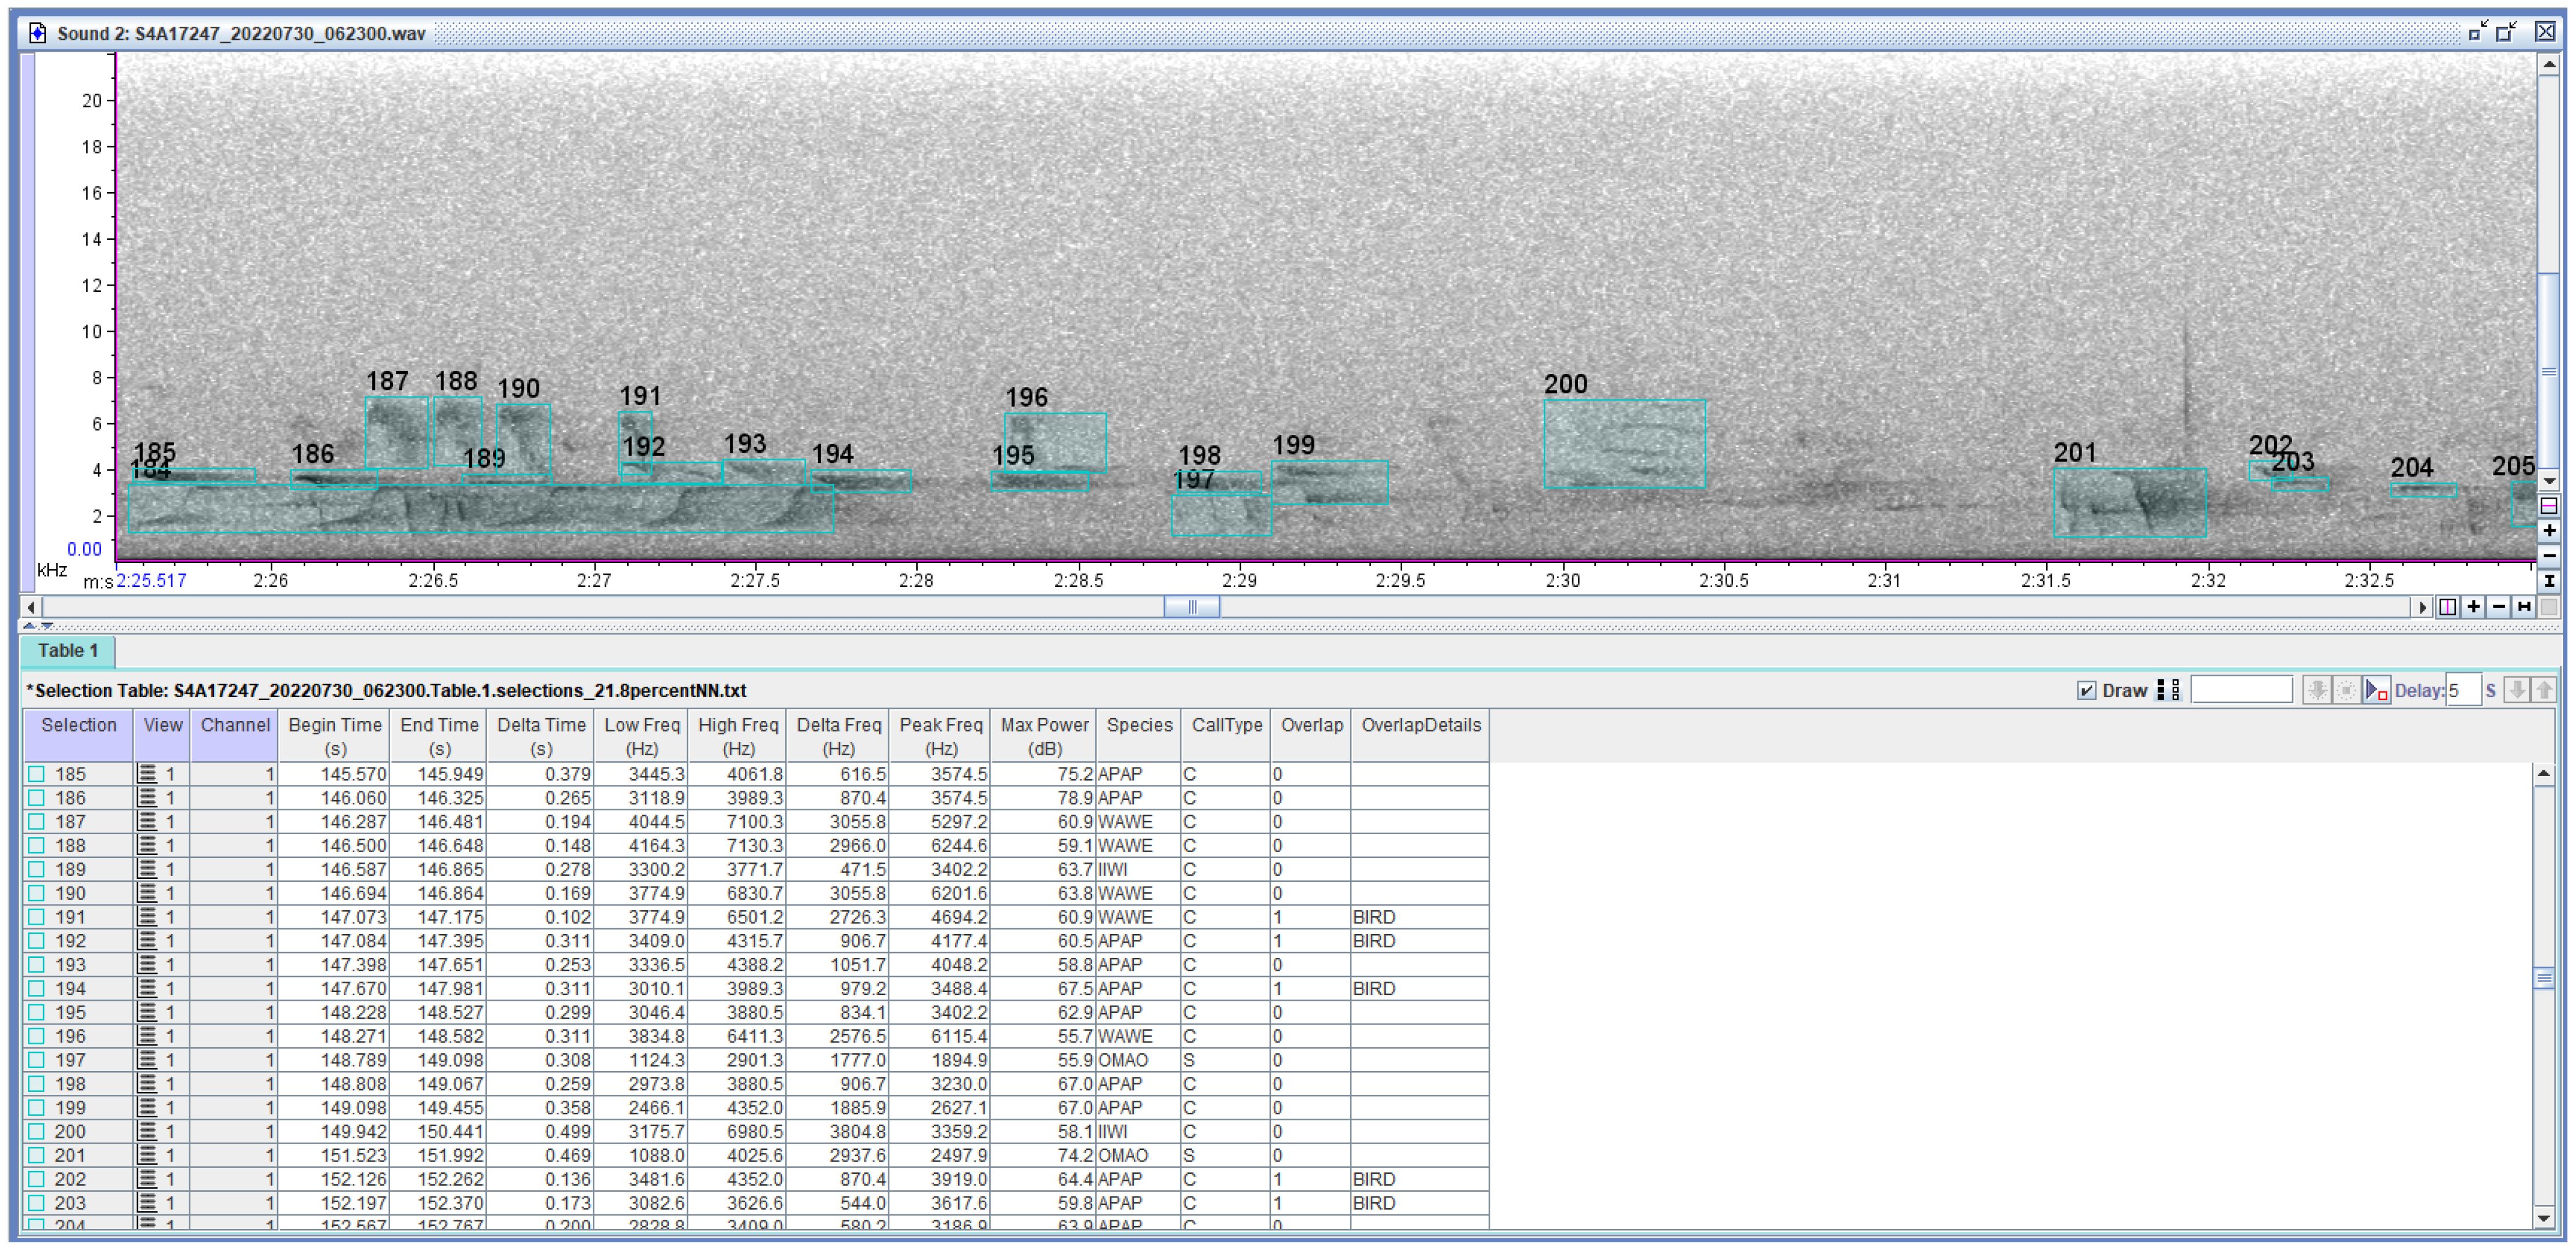Click the Begin Time (s) column header
This screenshot has height=1251, width=2576.
tap(334, 736)
